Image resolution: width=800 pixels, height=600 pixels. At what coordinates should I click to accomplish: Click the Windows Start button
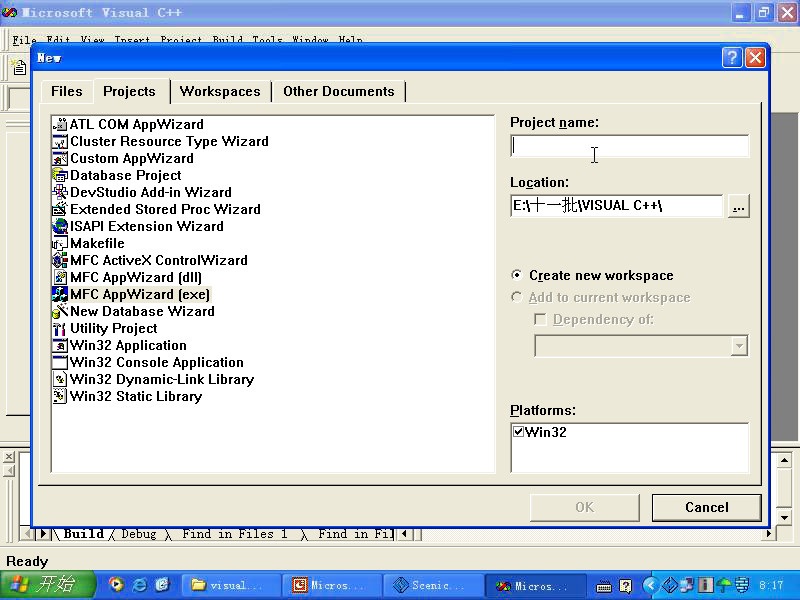pyautogui.click(x=47, y=585)
